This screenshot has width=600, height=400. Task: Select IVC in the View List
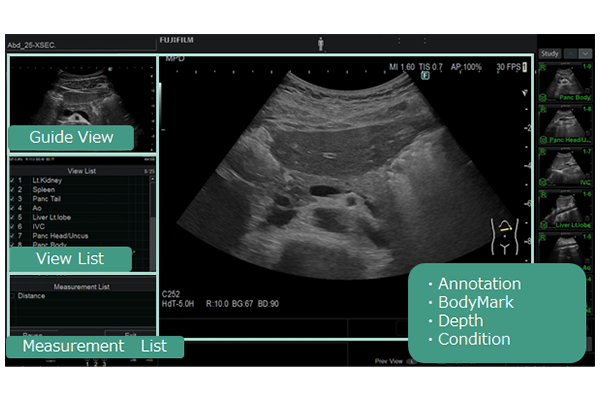tap(39, 227)
